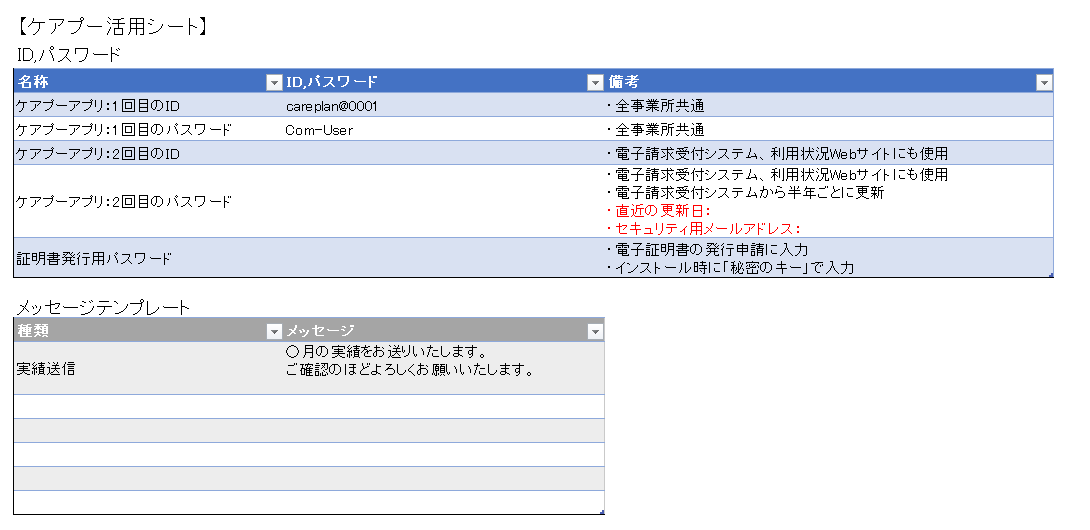Screen dimensions: 1090x530
Task: Click the empty password cell for 2回目のパスワード
Action: (x=440, y=201)
